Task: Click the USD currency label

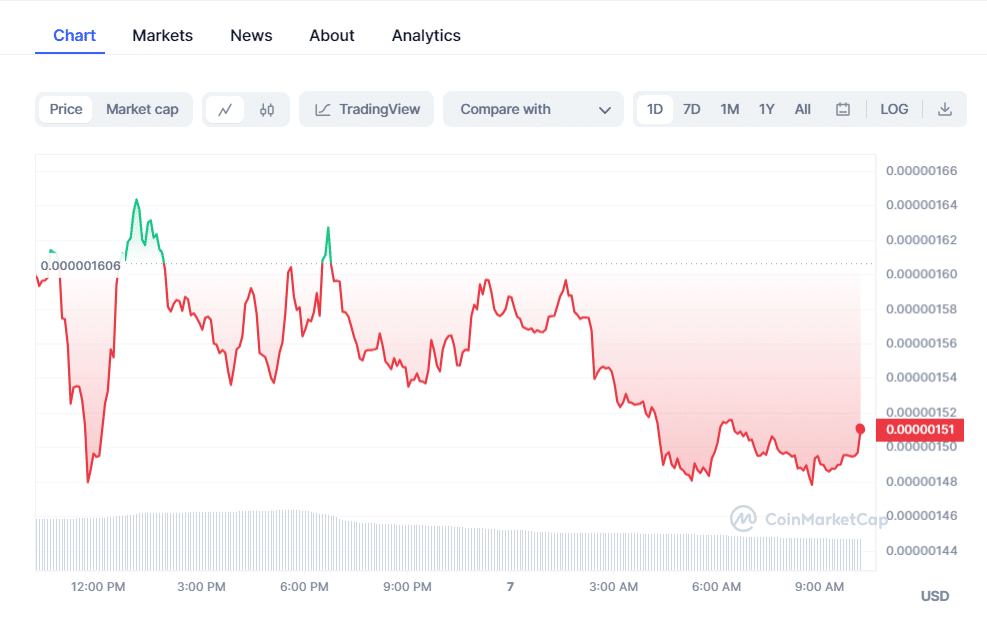Action: [935, 596]
